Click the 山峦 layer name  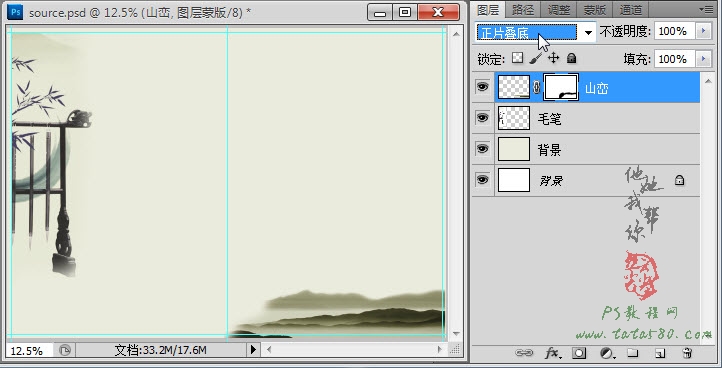tap(597, 88)
